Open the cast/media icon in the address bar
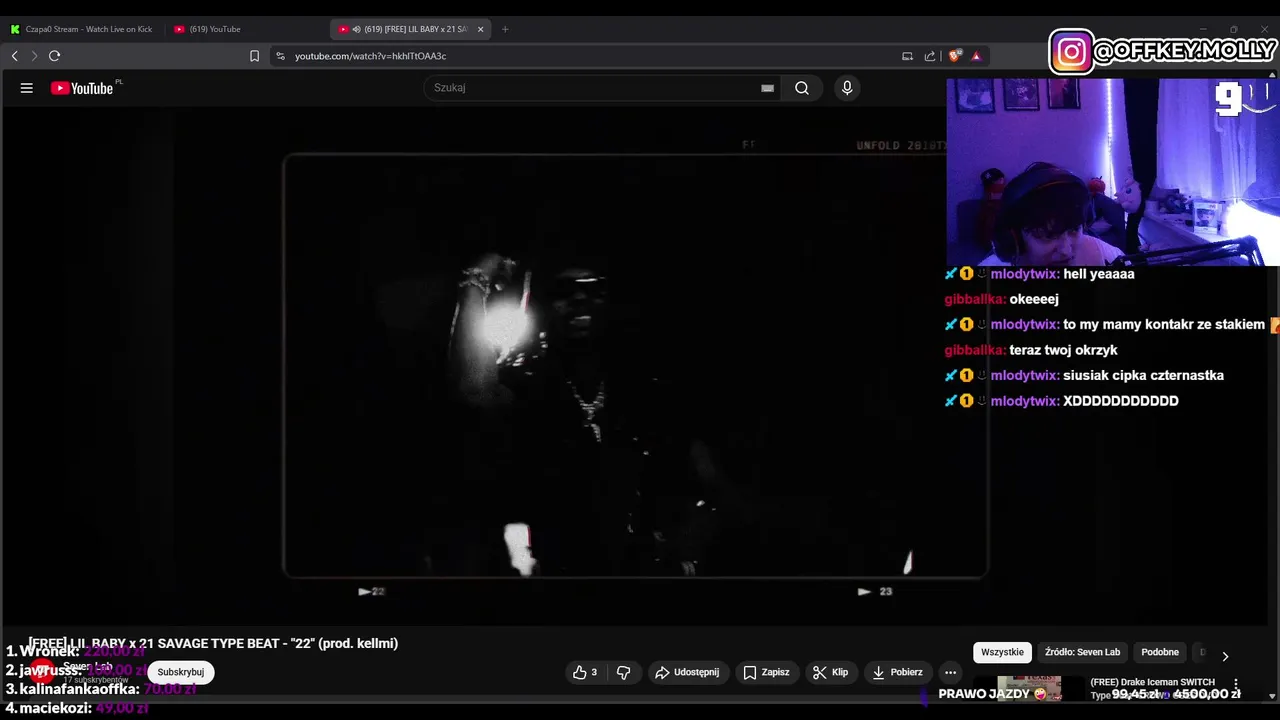Screen dimensions: 1280x720 907,56
